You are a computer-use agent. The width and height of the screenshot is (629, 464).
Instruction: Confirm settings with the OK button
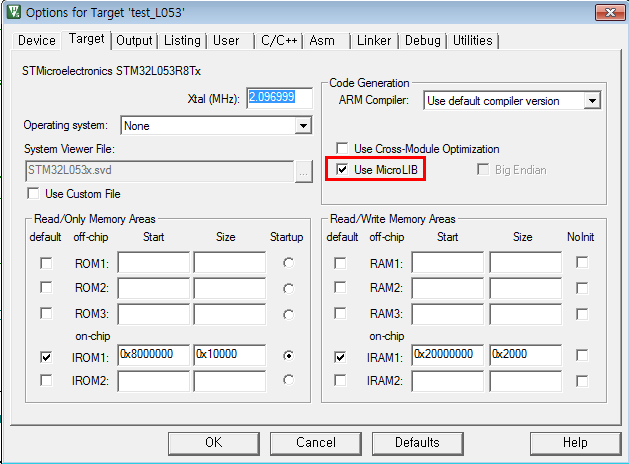[x=214, y=443]
